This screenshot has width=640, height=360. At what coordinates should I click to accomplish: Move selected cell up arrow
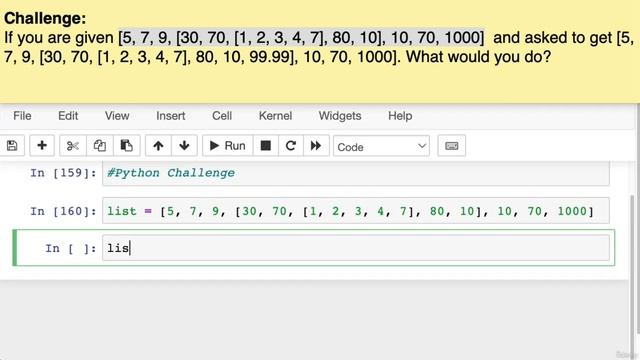coord(158,146)
